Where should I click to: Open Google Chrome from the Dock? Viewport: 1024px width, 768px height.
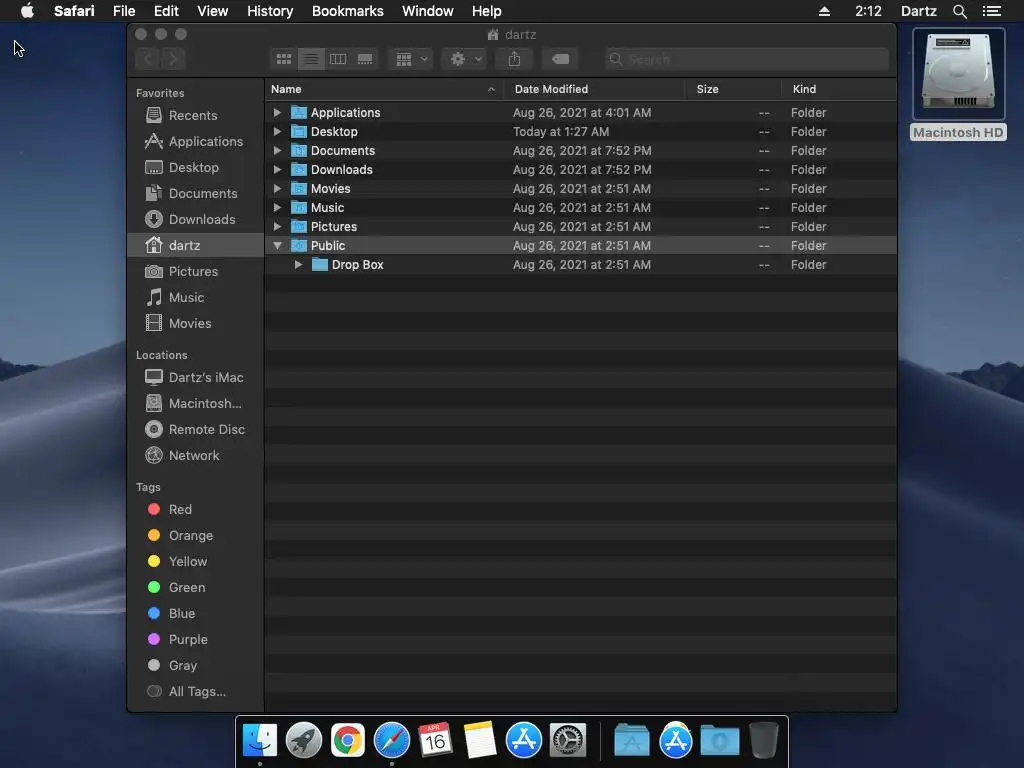pyautogui.click(x=347, y=741)
